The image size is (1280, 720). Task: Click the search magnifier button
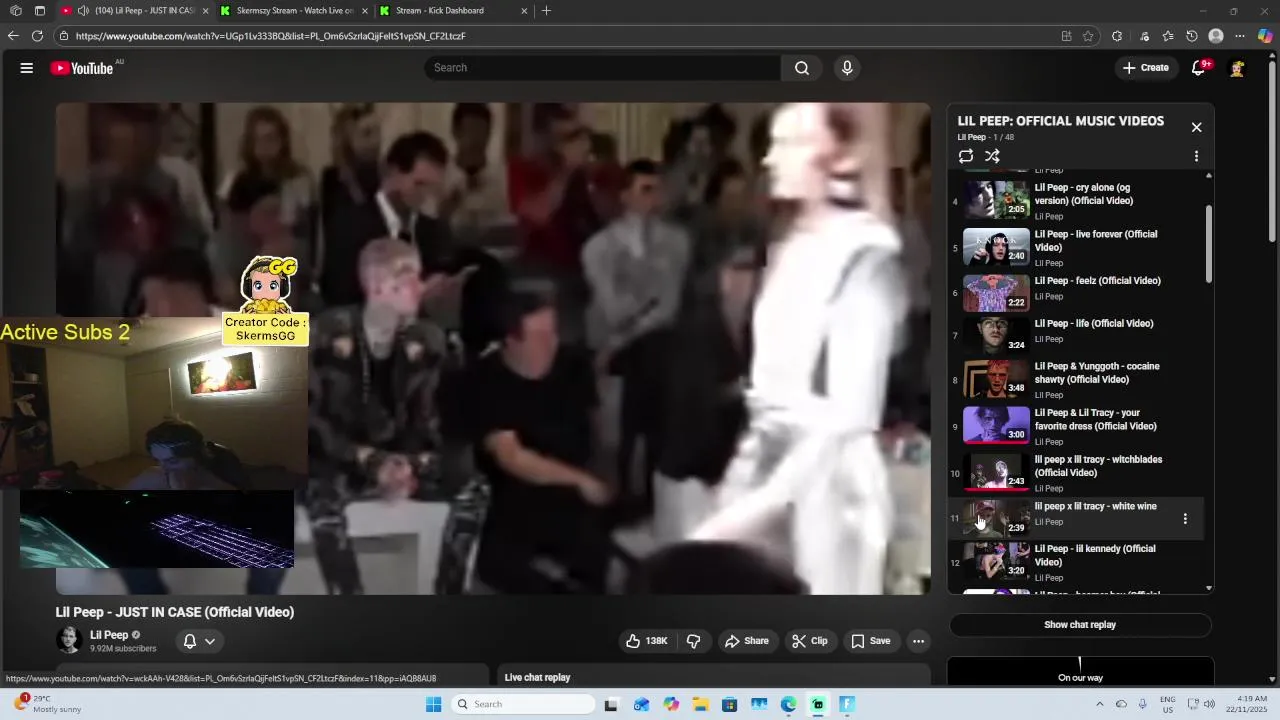tap(802, 68)
